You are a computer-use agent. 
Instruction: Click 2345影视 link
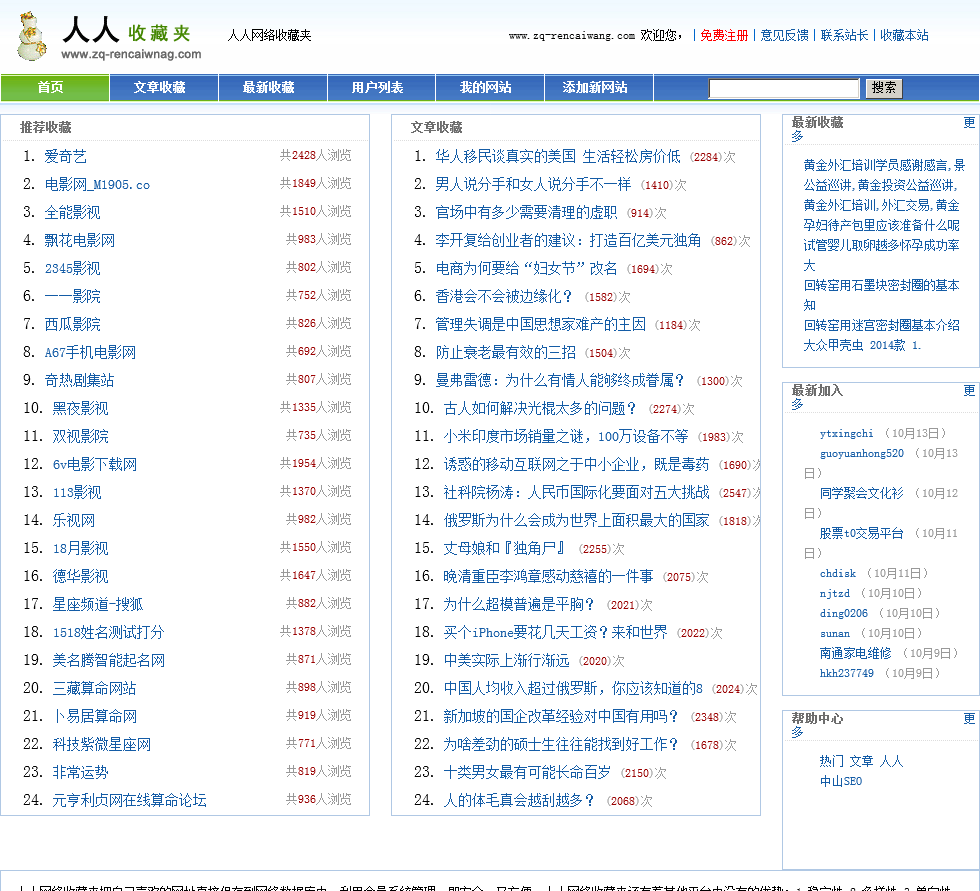click(72, 269)
